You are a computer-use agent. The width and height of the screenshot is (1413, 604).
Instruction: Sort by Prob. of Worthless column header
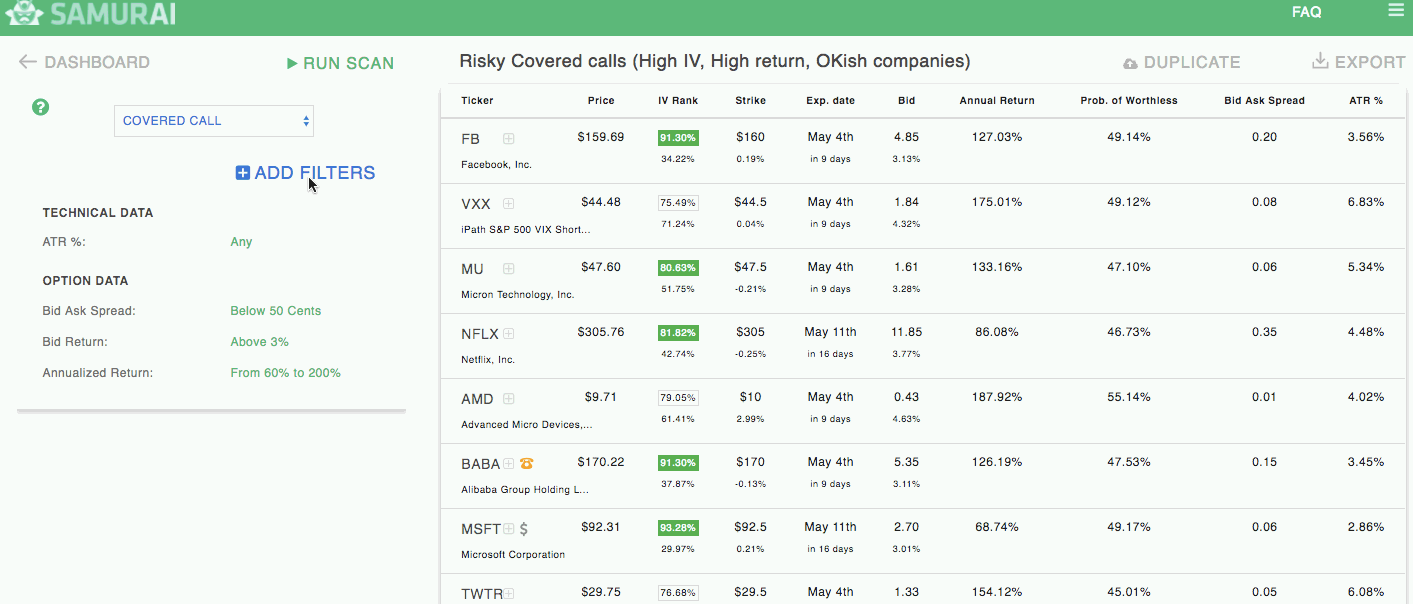1129,101
